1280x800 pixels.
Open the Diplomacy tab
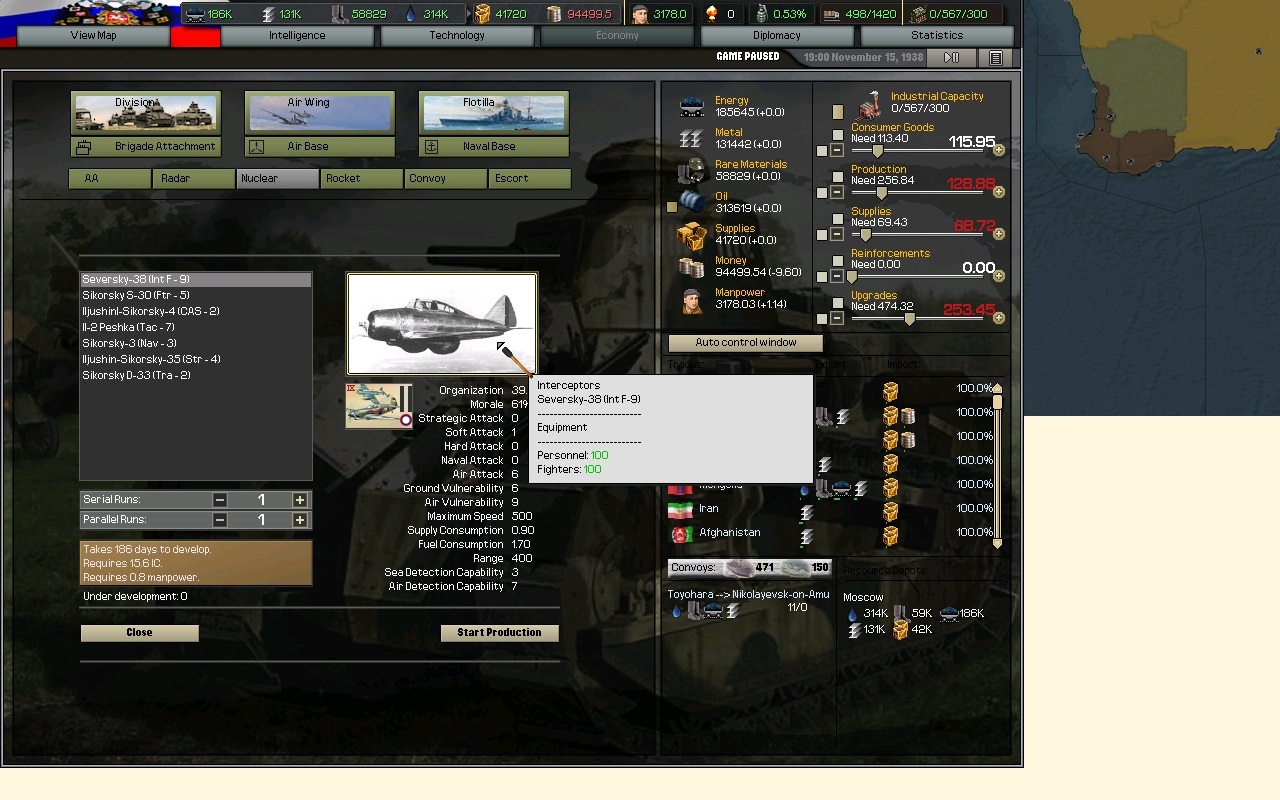777,36
